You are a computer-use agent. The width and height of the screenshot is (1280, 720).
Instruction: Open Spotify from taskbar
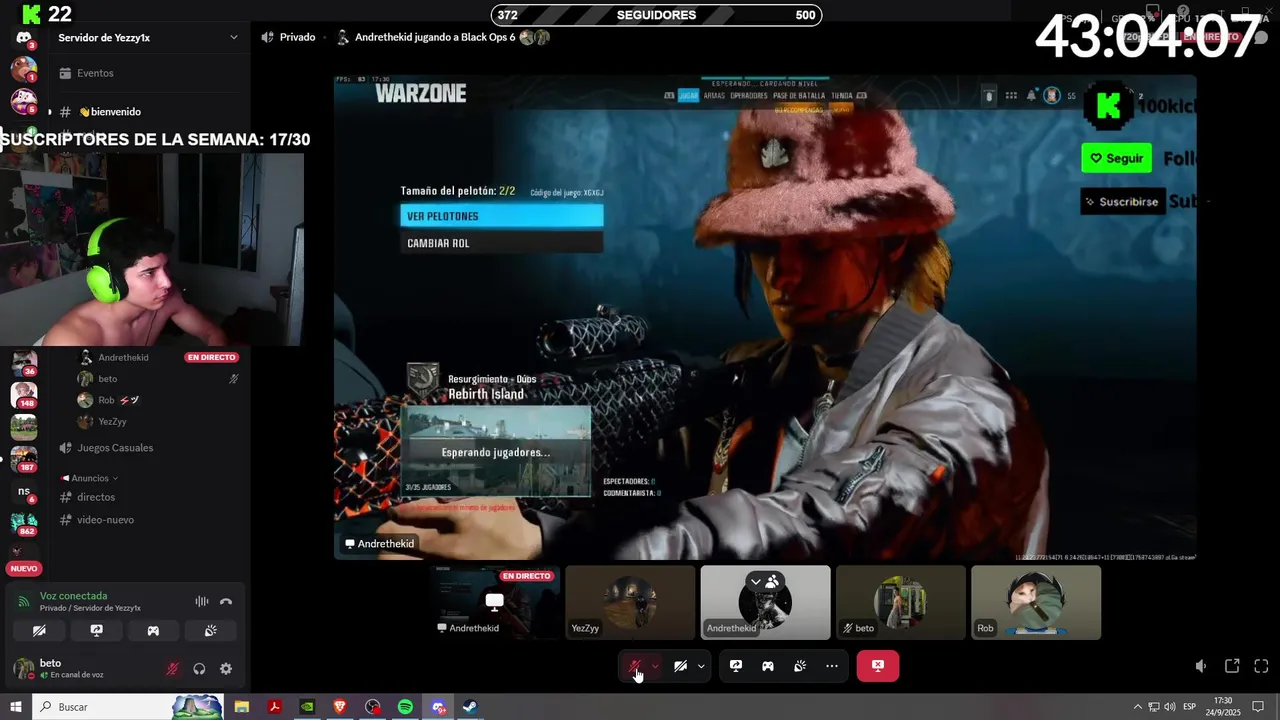(x=405, y=707)
